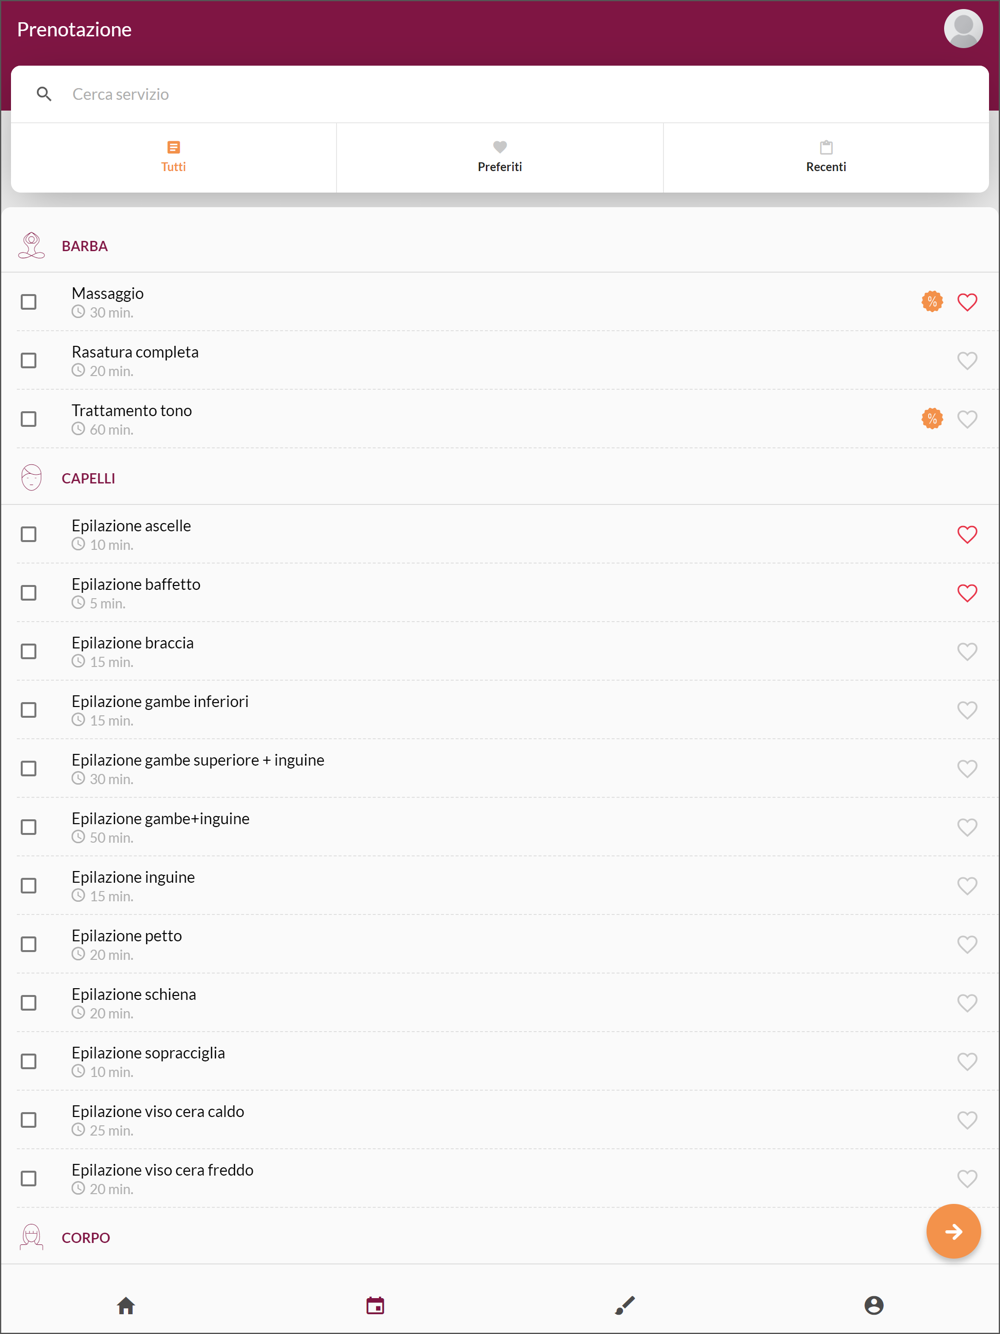Open the calendar booking icon
Screen dimensions: 1000x1334
375,1305
